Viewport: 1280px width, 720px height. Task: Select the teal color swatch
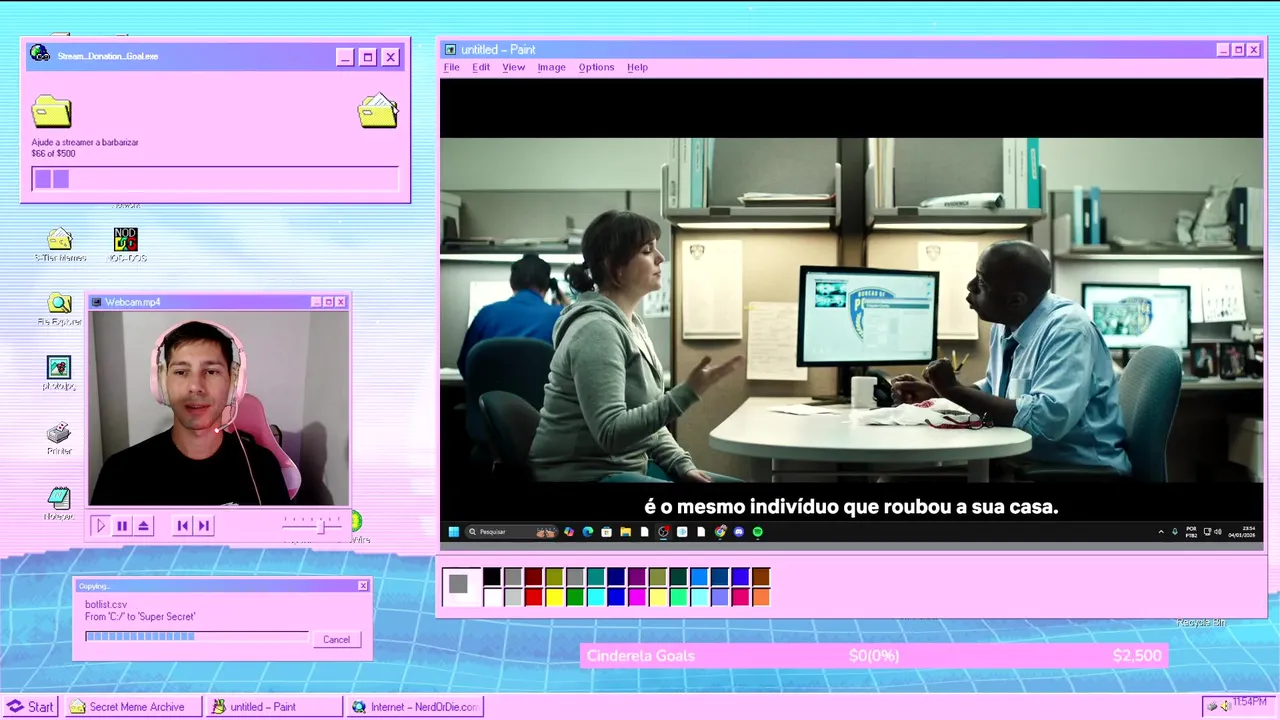(596, 576)
